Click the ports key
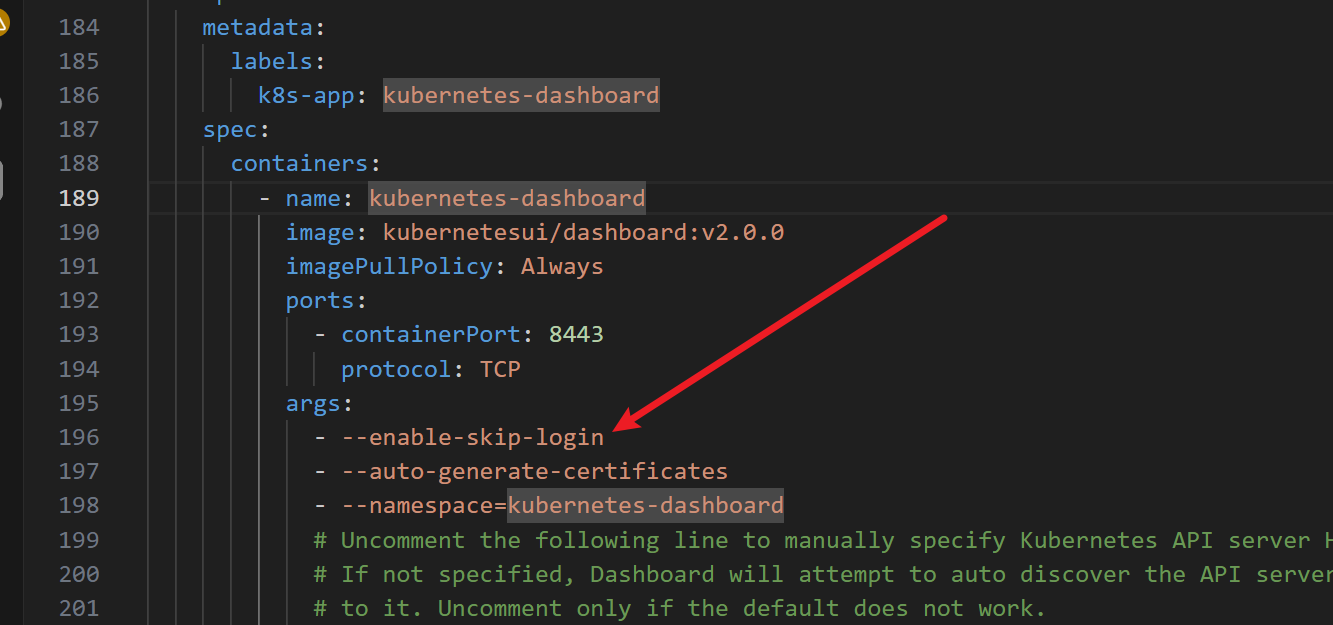The width and height of the screenshot is (1333, 625). [320, 300]
